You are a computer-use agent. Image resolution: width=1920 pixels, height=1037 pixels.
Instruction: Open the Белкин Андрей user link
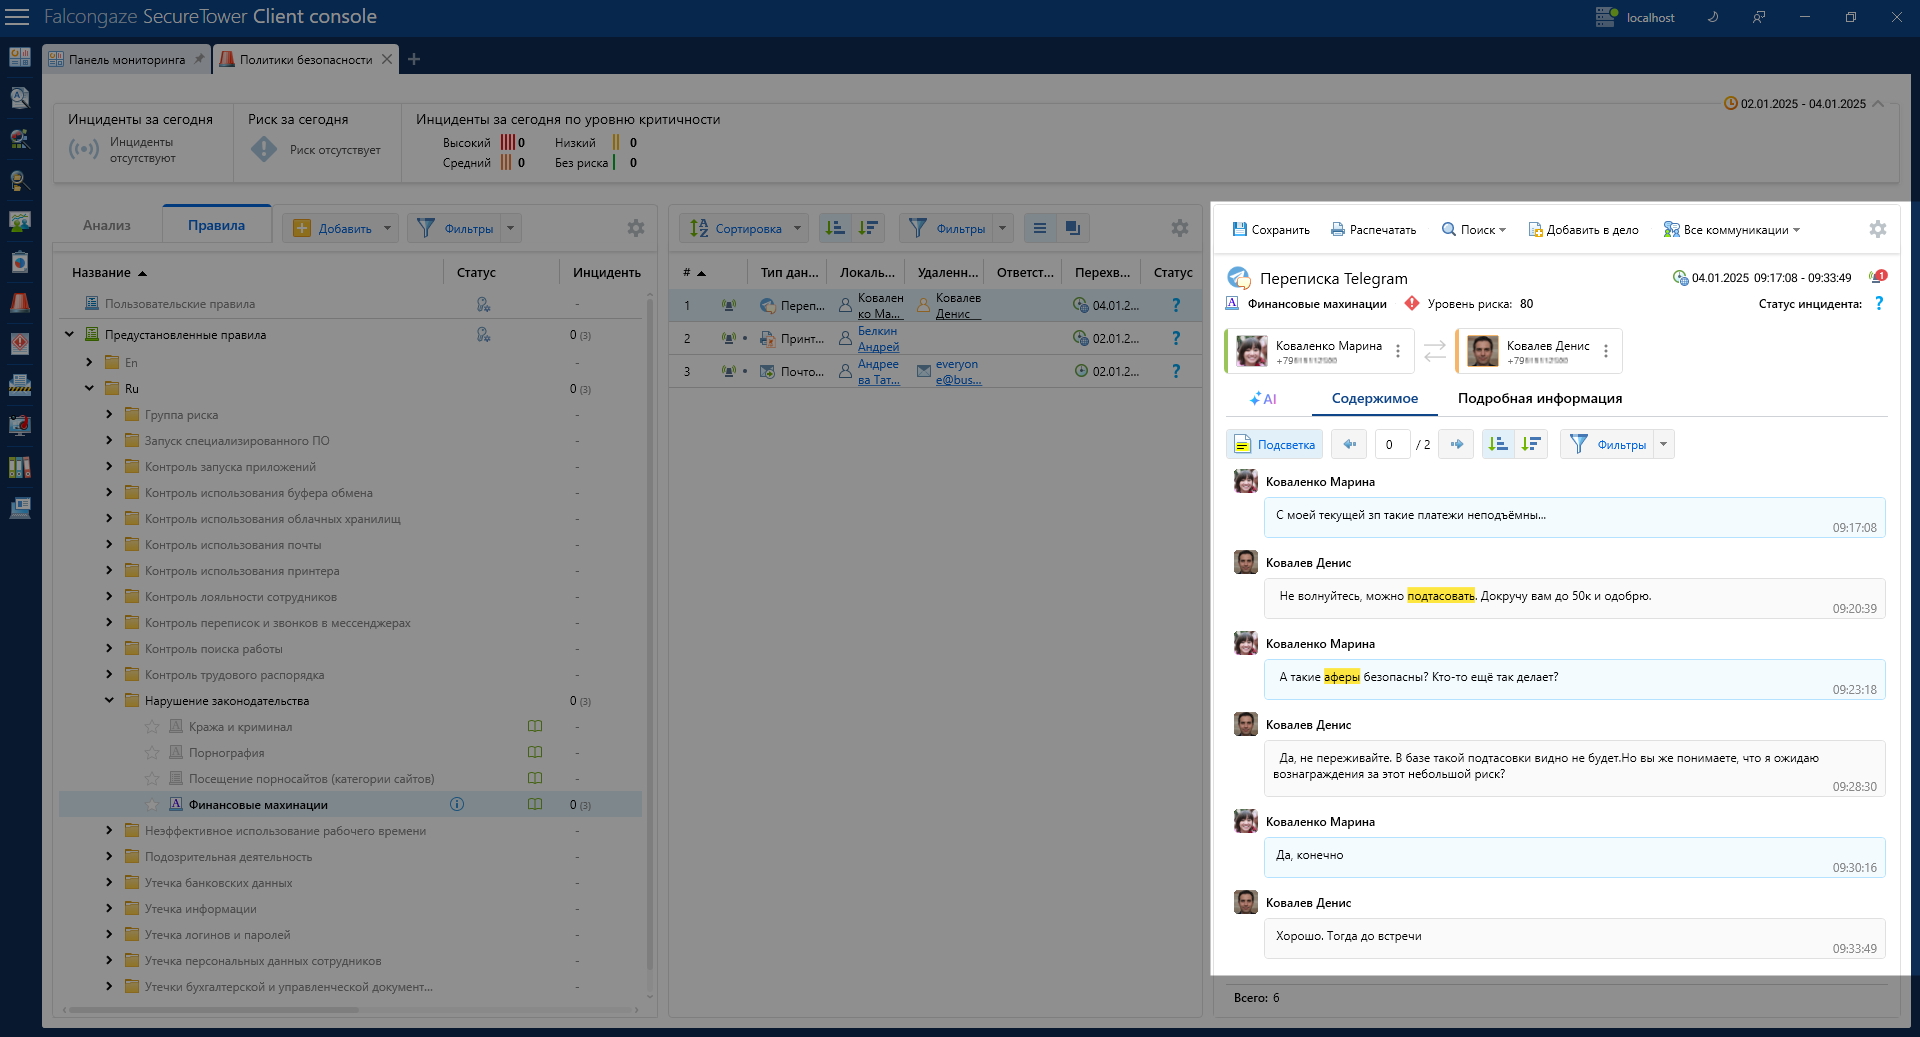[878, 339]
